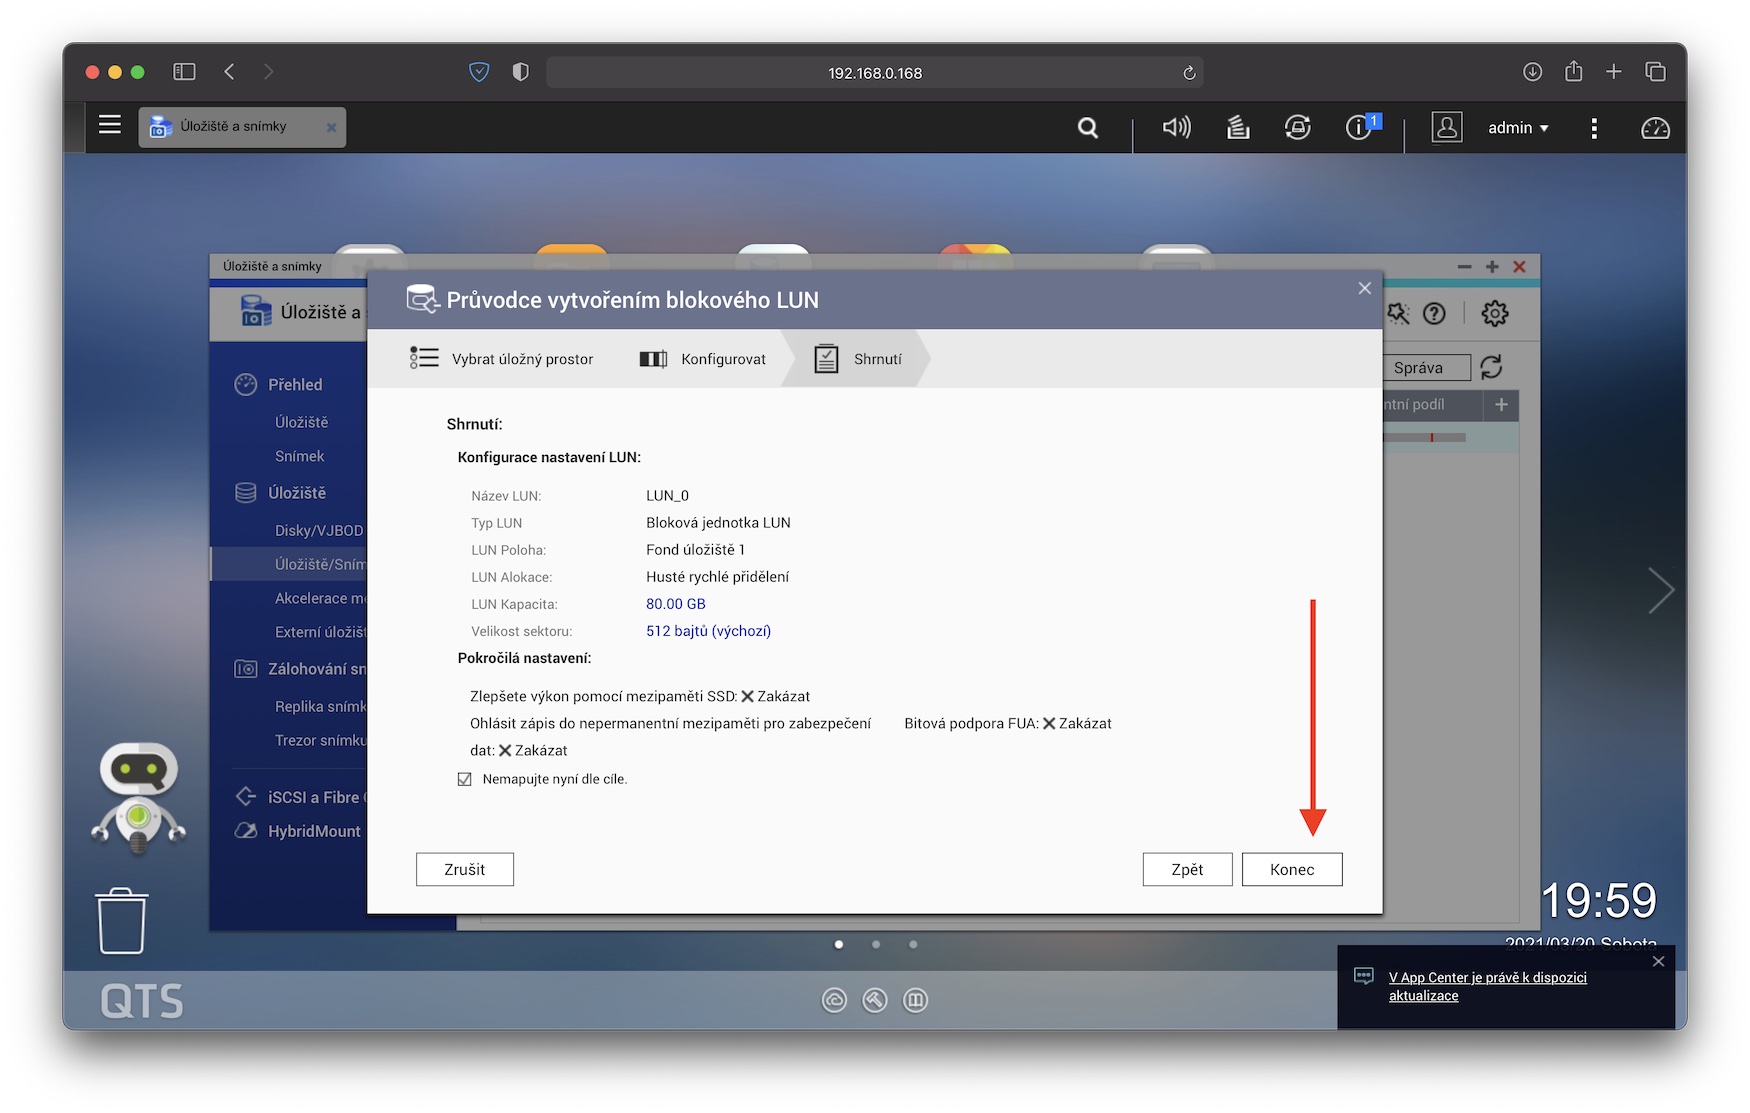The width and height of the screenshot is (1750, 1113).
Task: Open storage app settings gear icon
Action: pyautogui.click(x=1495, y=313)
